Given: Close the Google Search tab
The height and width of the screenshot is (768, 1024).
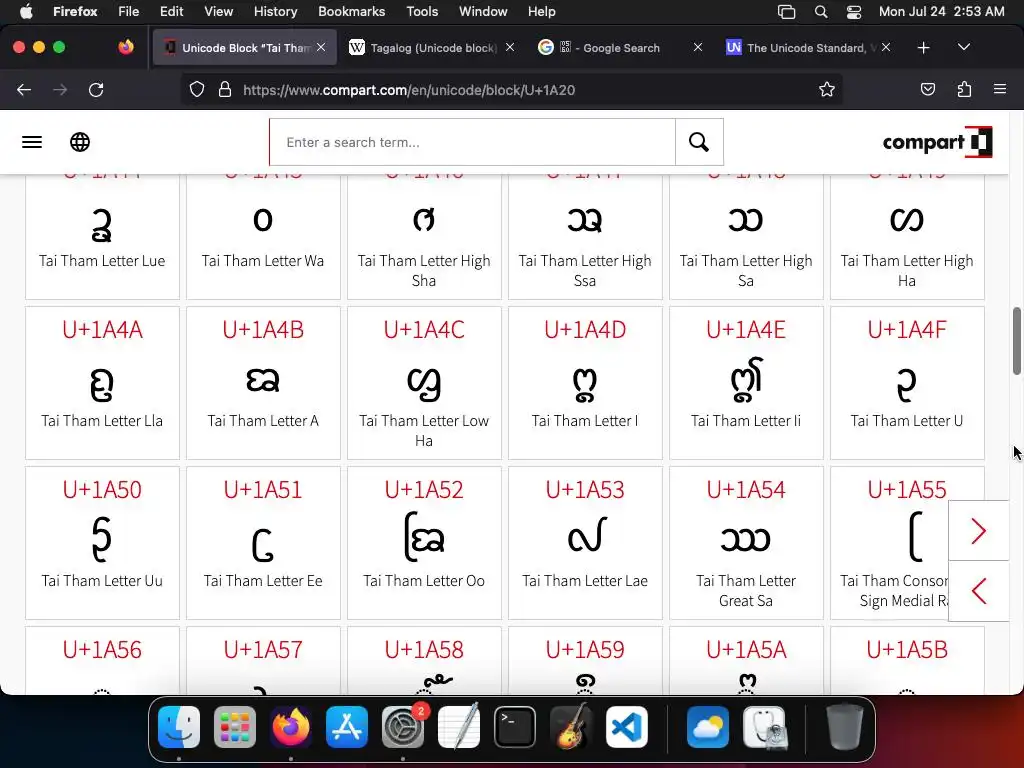Looking at the screenshot, I should pos(697,48).
